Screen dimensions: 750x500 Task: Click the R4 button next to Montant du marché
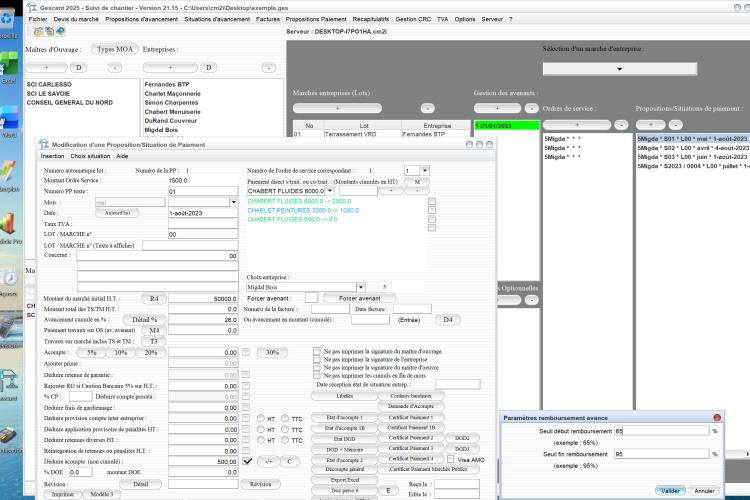point(154,298)
